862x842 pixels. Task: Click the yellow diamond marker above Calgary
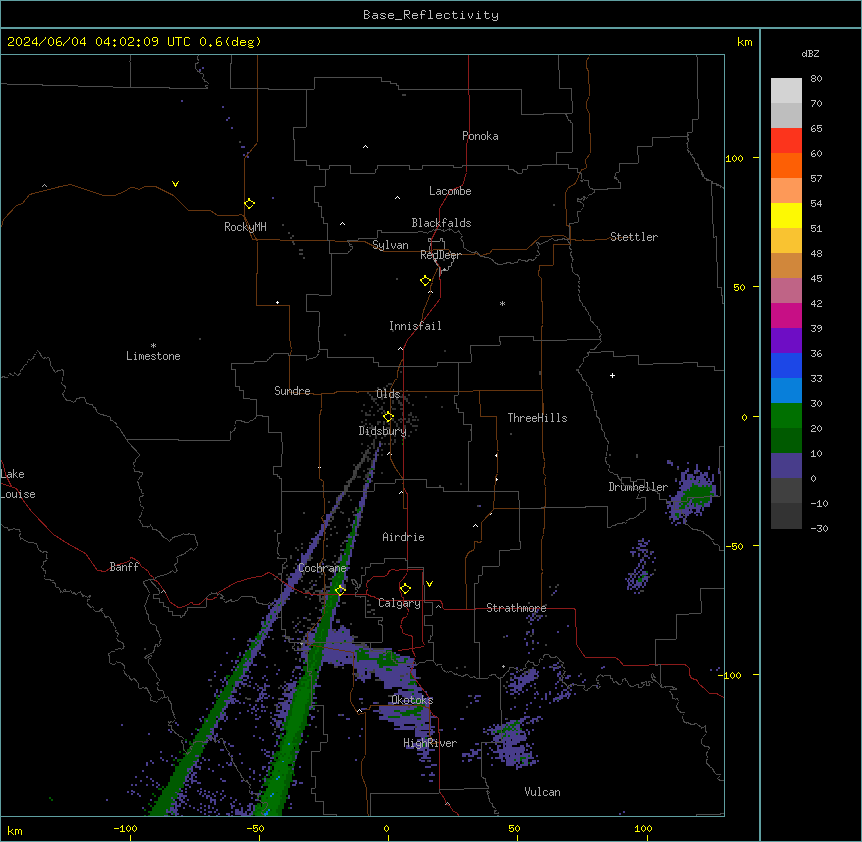tap(405, 589)
